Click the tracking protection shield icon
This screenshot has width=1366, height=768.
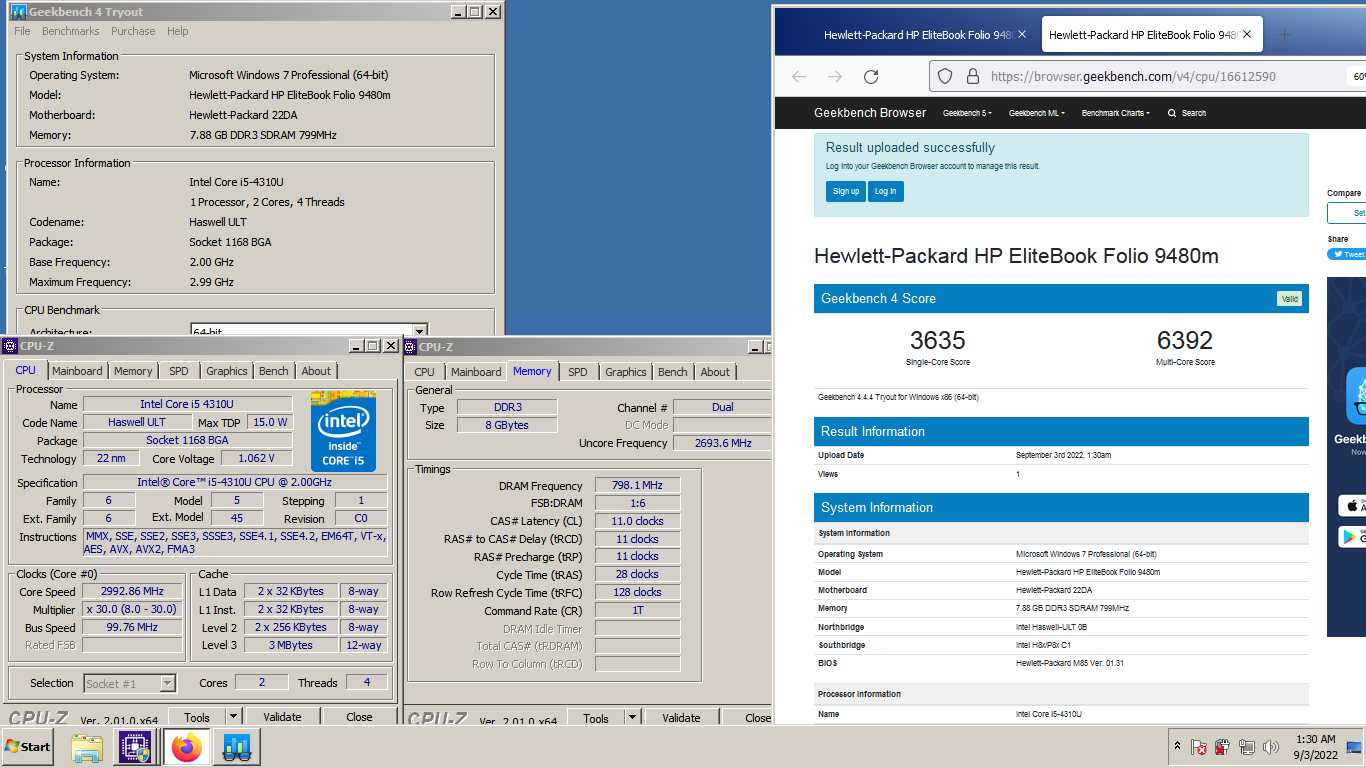pos(945,76)
